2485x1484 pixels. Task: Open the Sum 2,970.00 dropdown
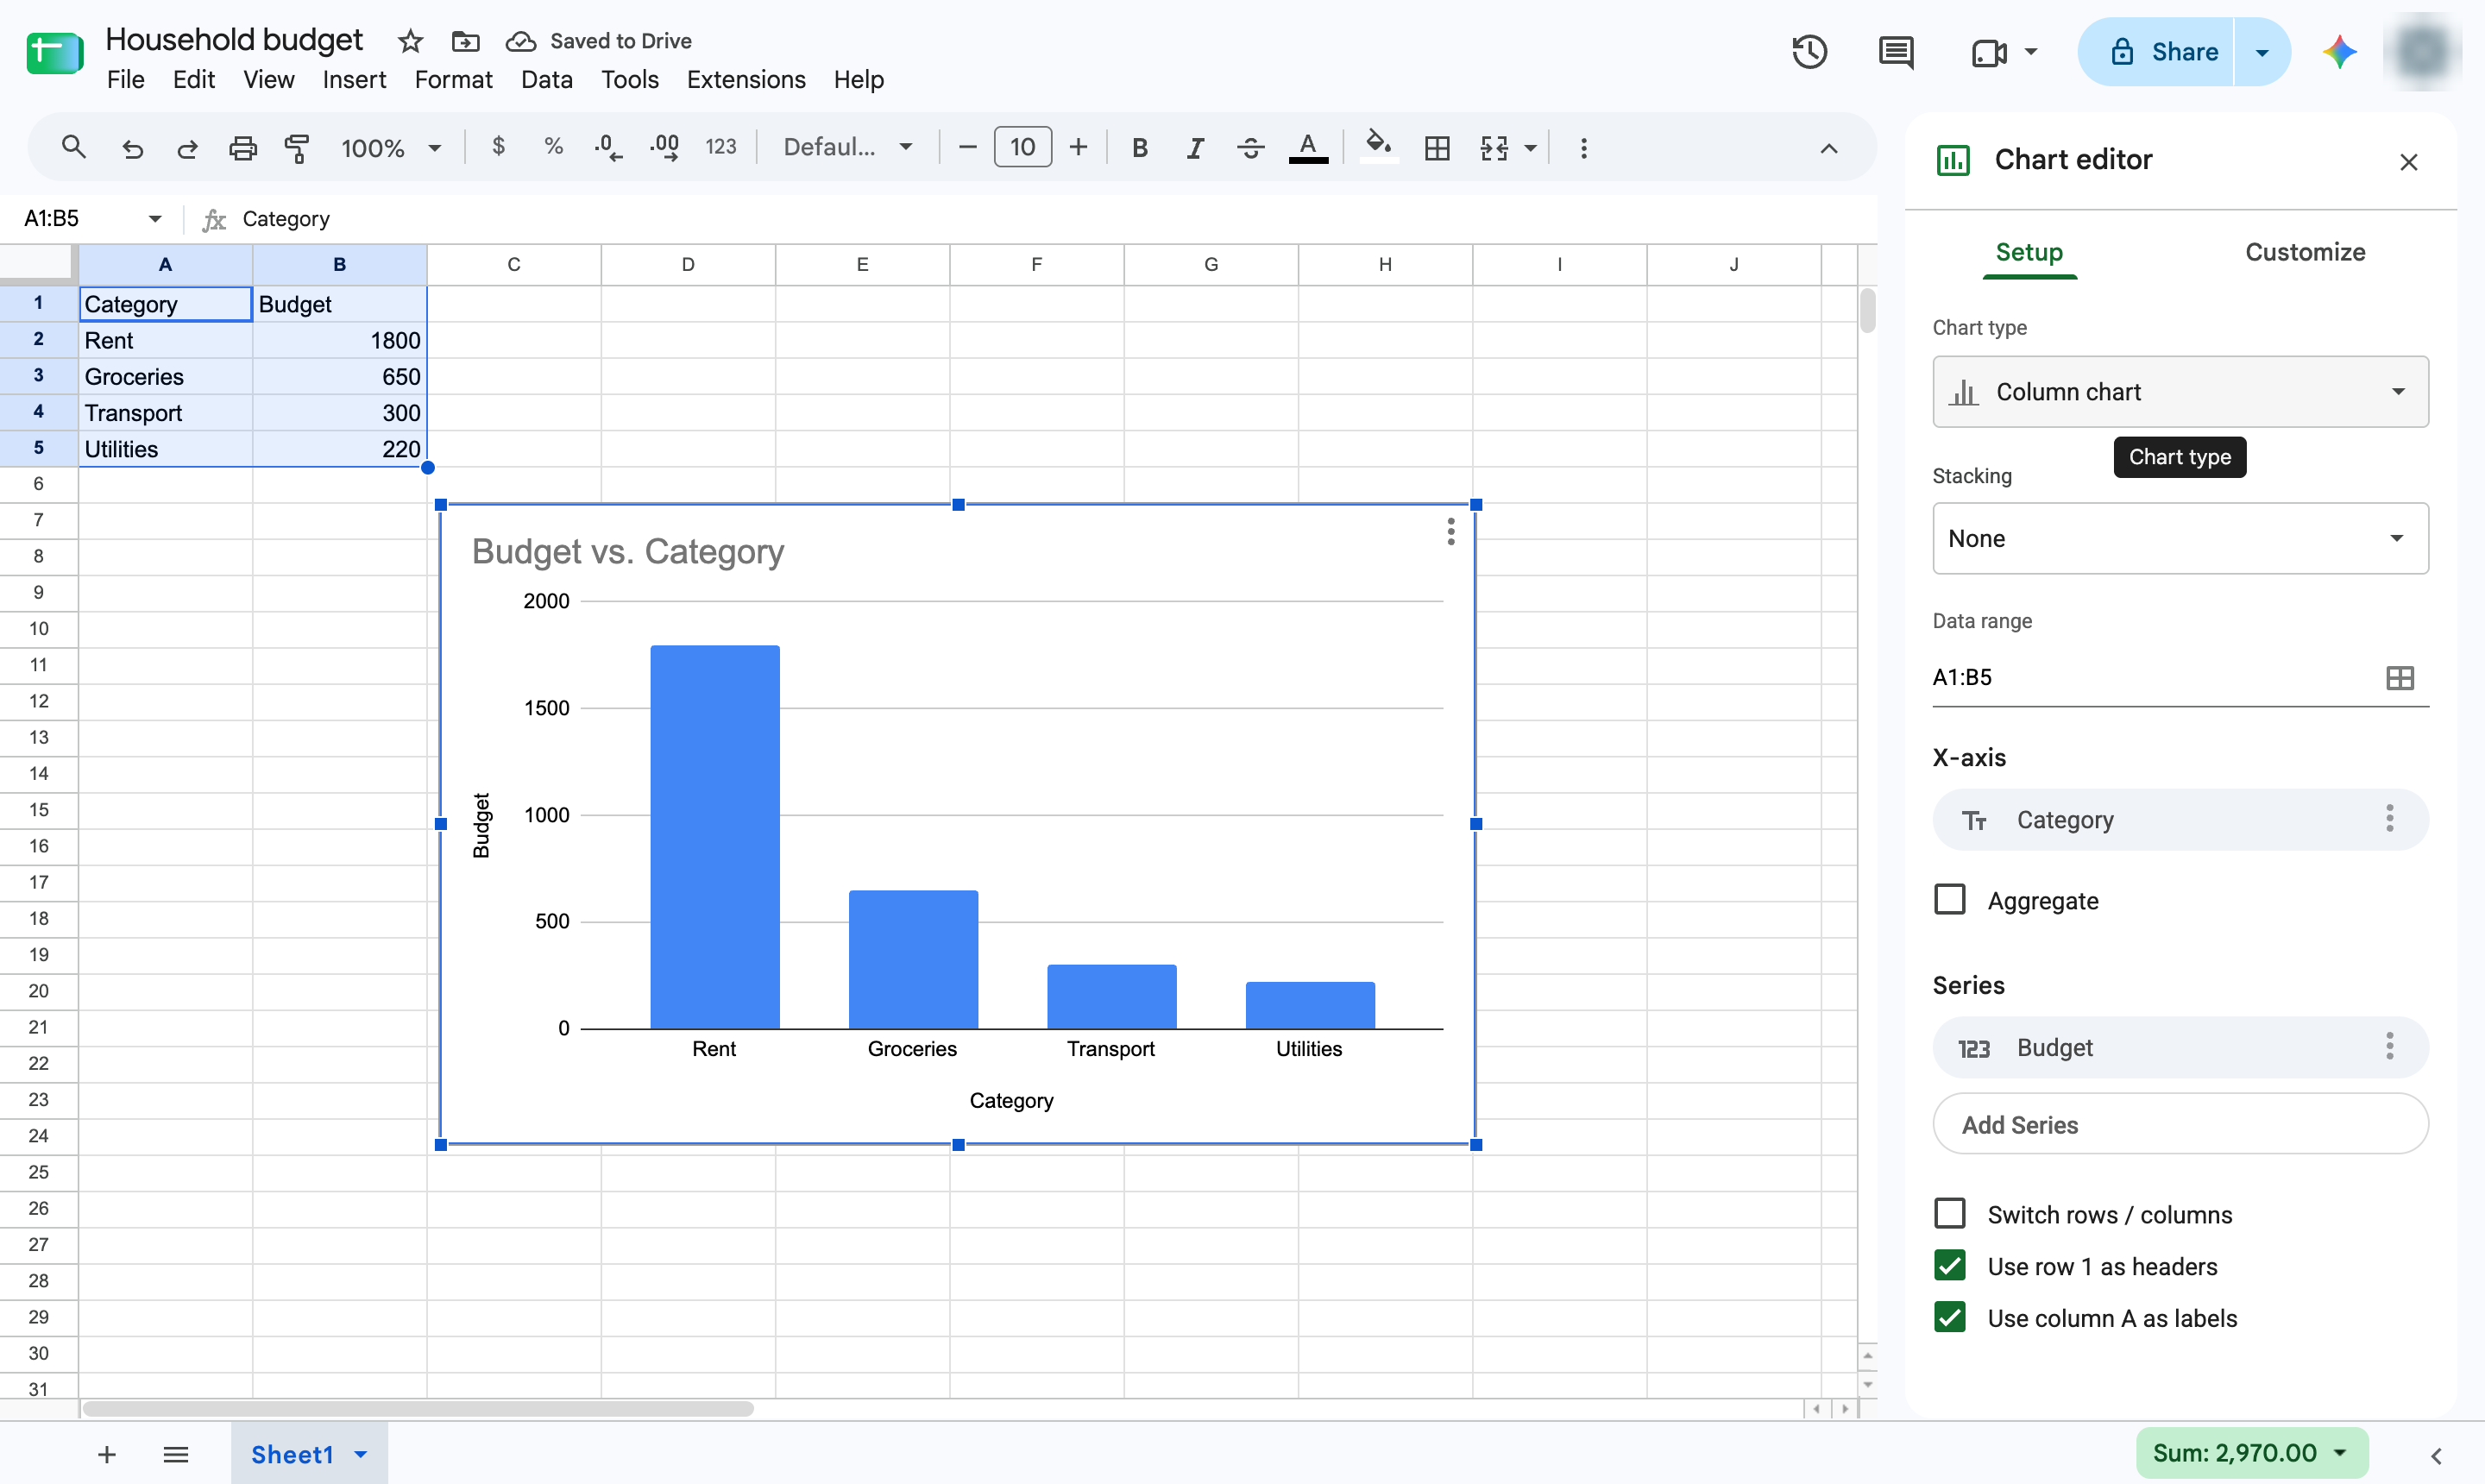coord(2252,1452)
